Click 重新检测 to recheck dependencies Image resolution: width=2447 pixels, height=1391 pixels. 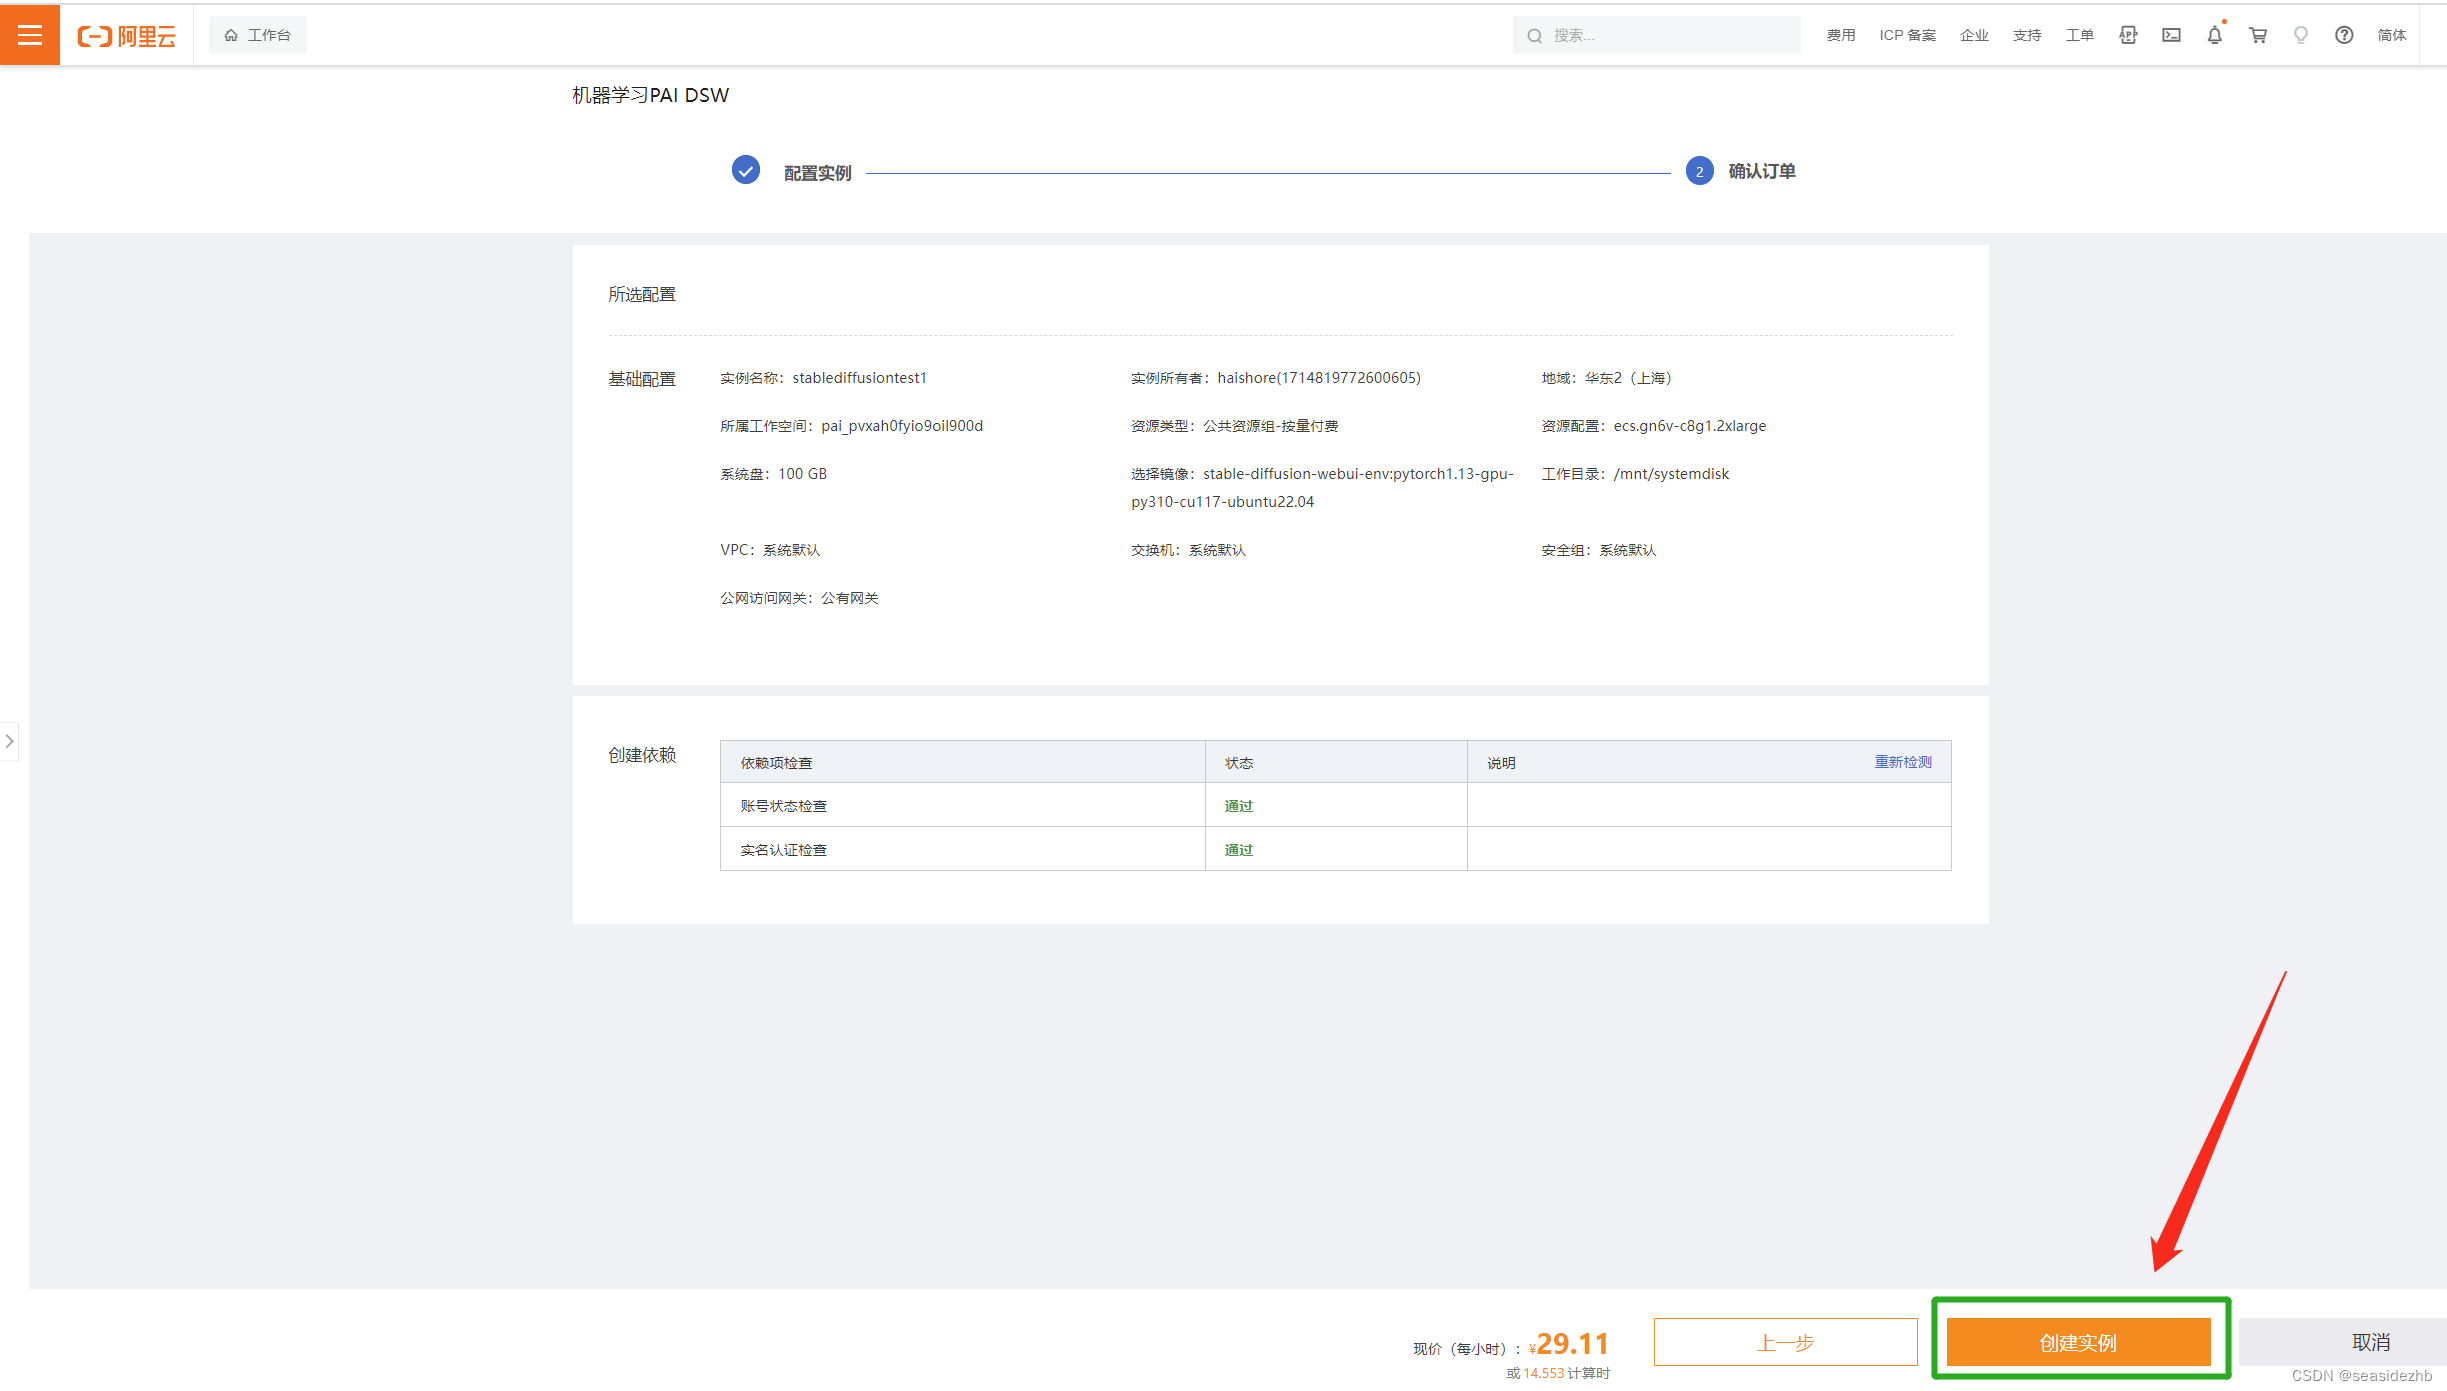point(1901,761)
